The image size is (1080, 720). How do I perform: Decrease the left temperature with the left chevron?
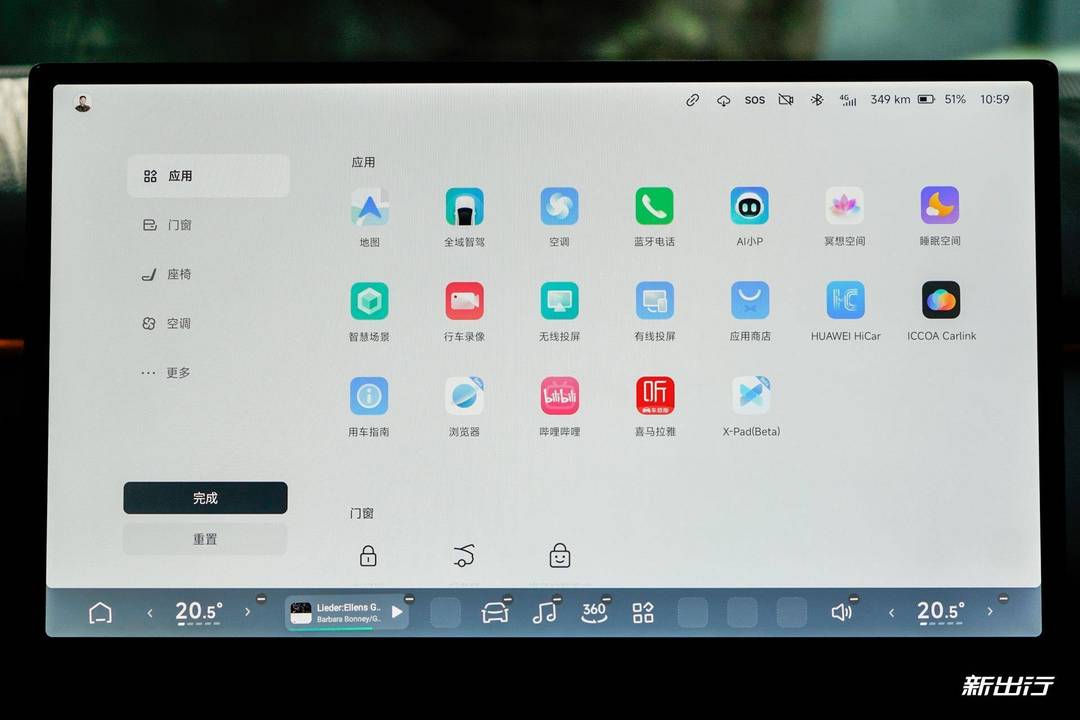150,613
